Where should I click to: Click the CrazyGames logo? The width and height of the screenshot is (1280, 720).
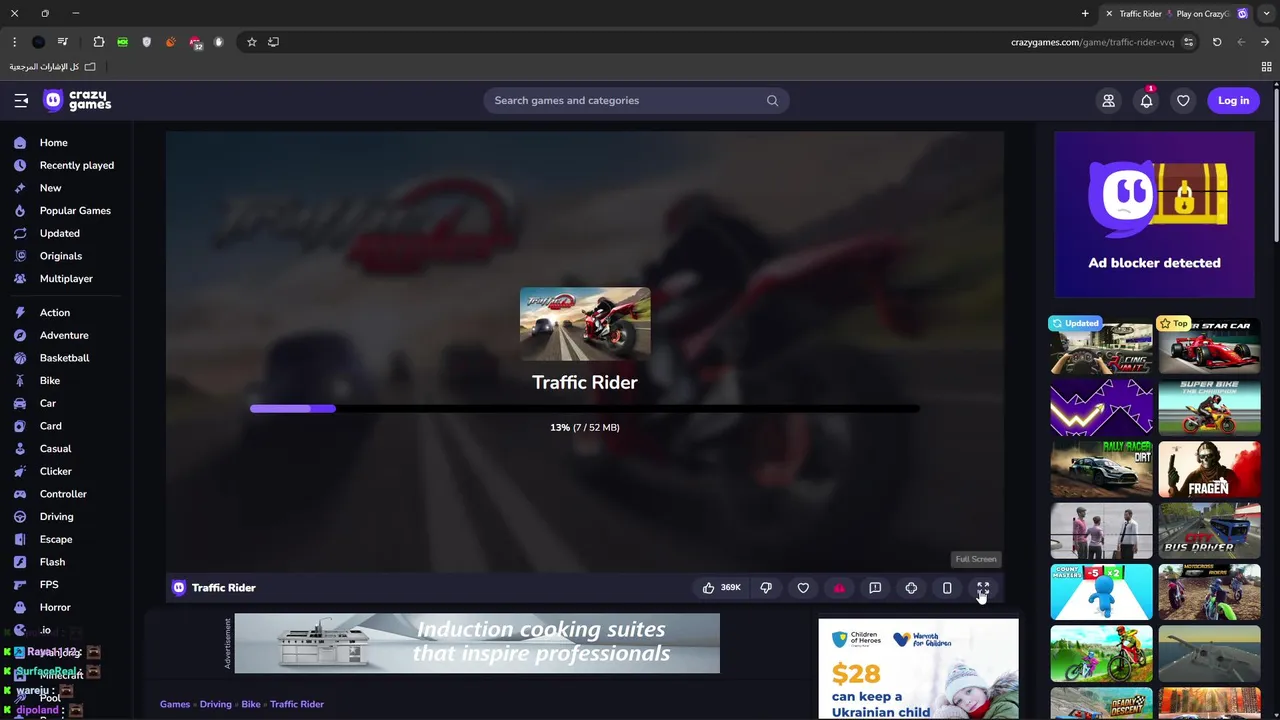[x=77, y=100]
